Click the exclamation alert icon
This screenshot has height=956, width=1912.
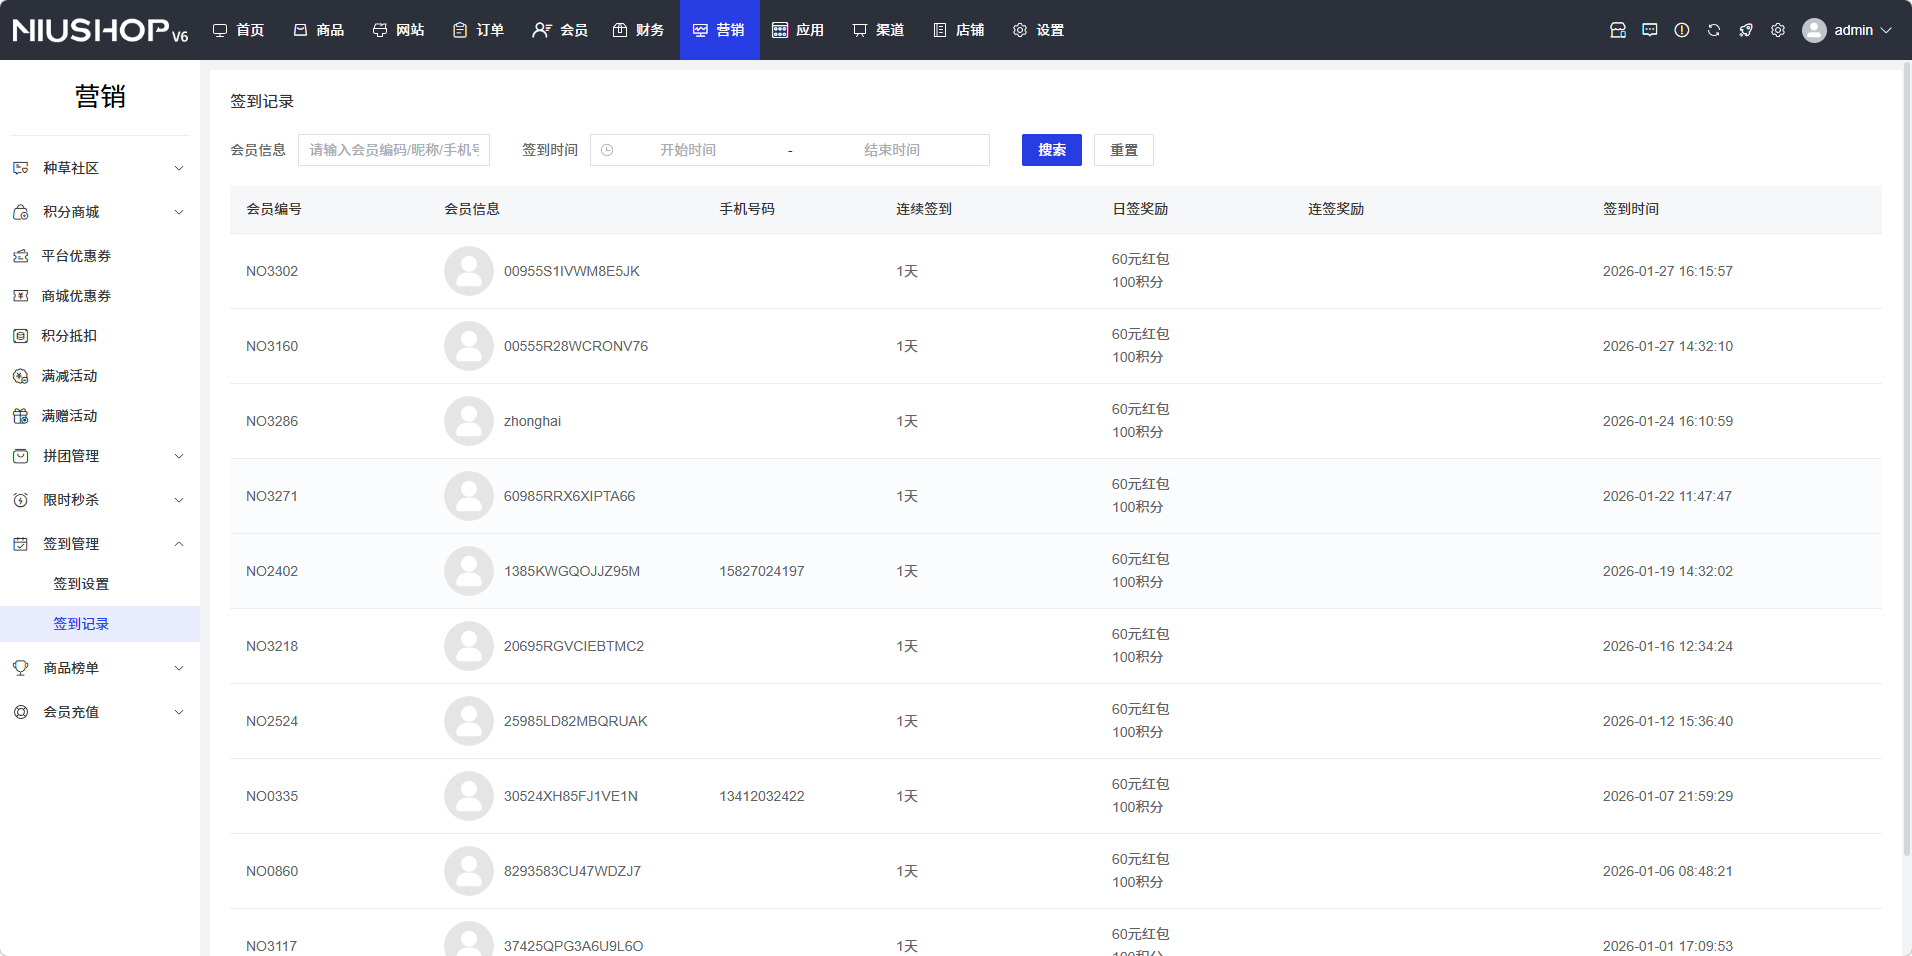[1681, 30]
